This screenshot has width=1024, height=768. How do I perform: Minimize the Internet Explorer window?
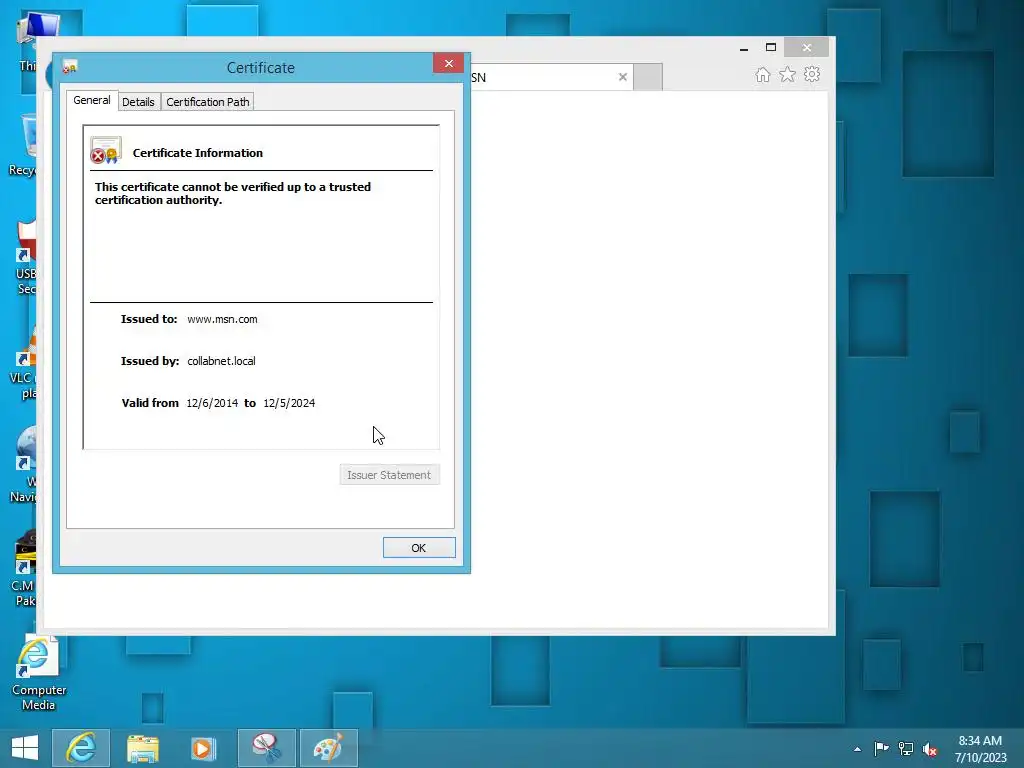(744, 48)
